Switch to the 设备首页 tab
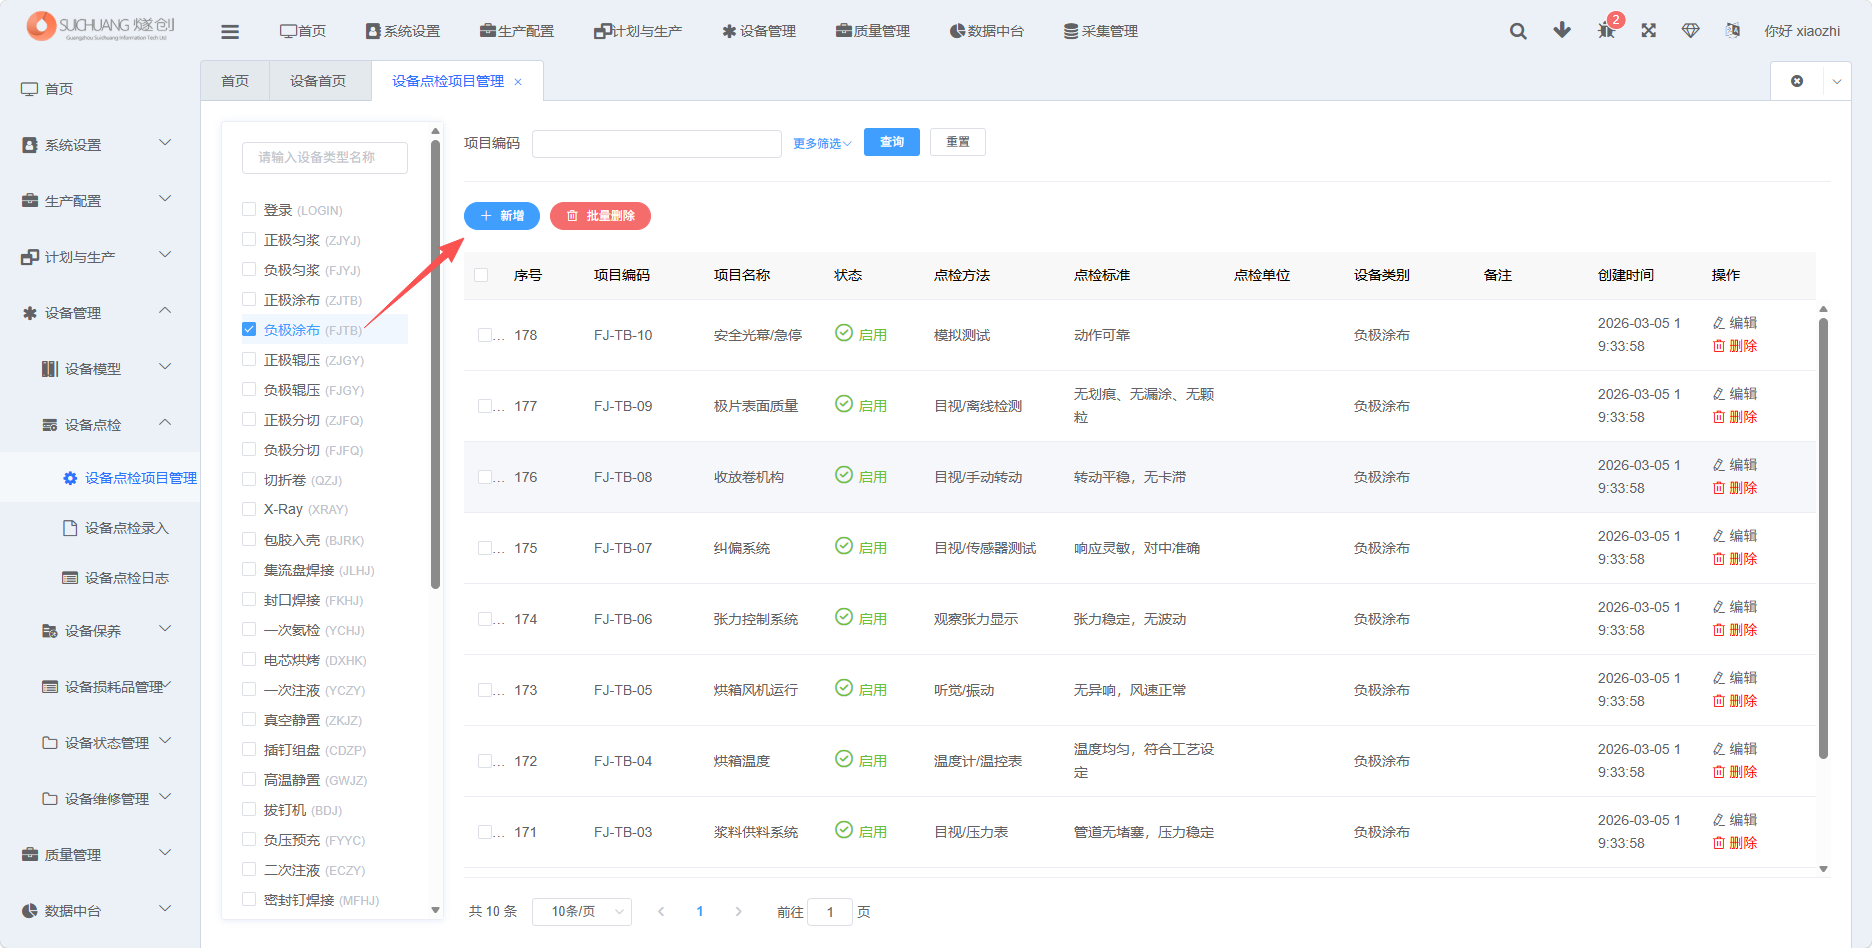 [x=318, y=81]
